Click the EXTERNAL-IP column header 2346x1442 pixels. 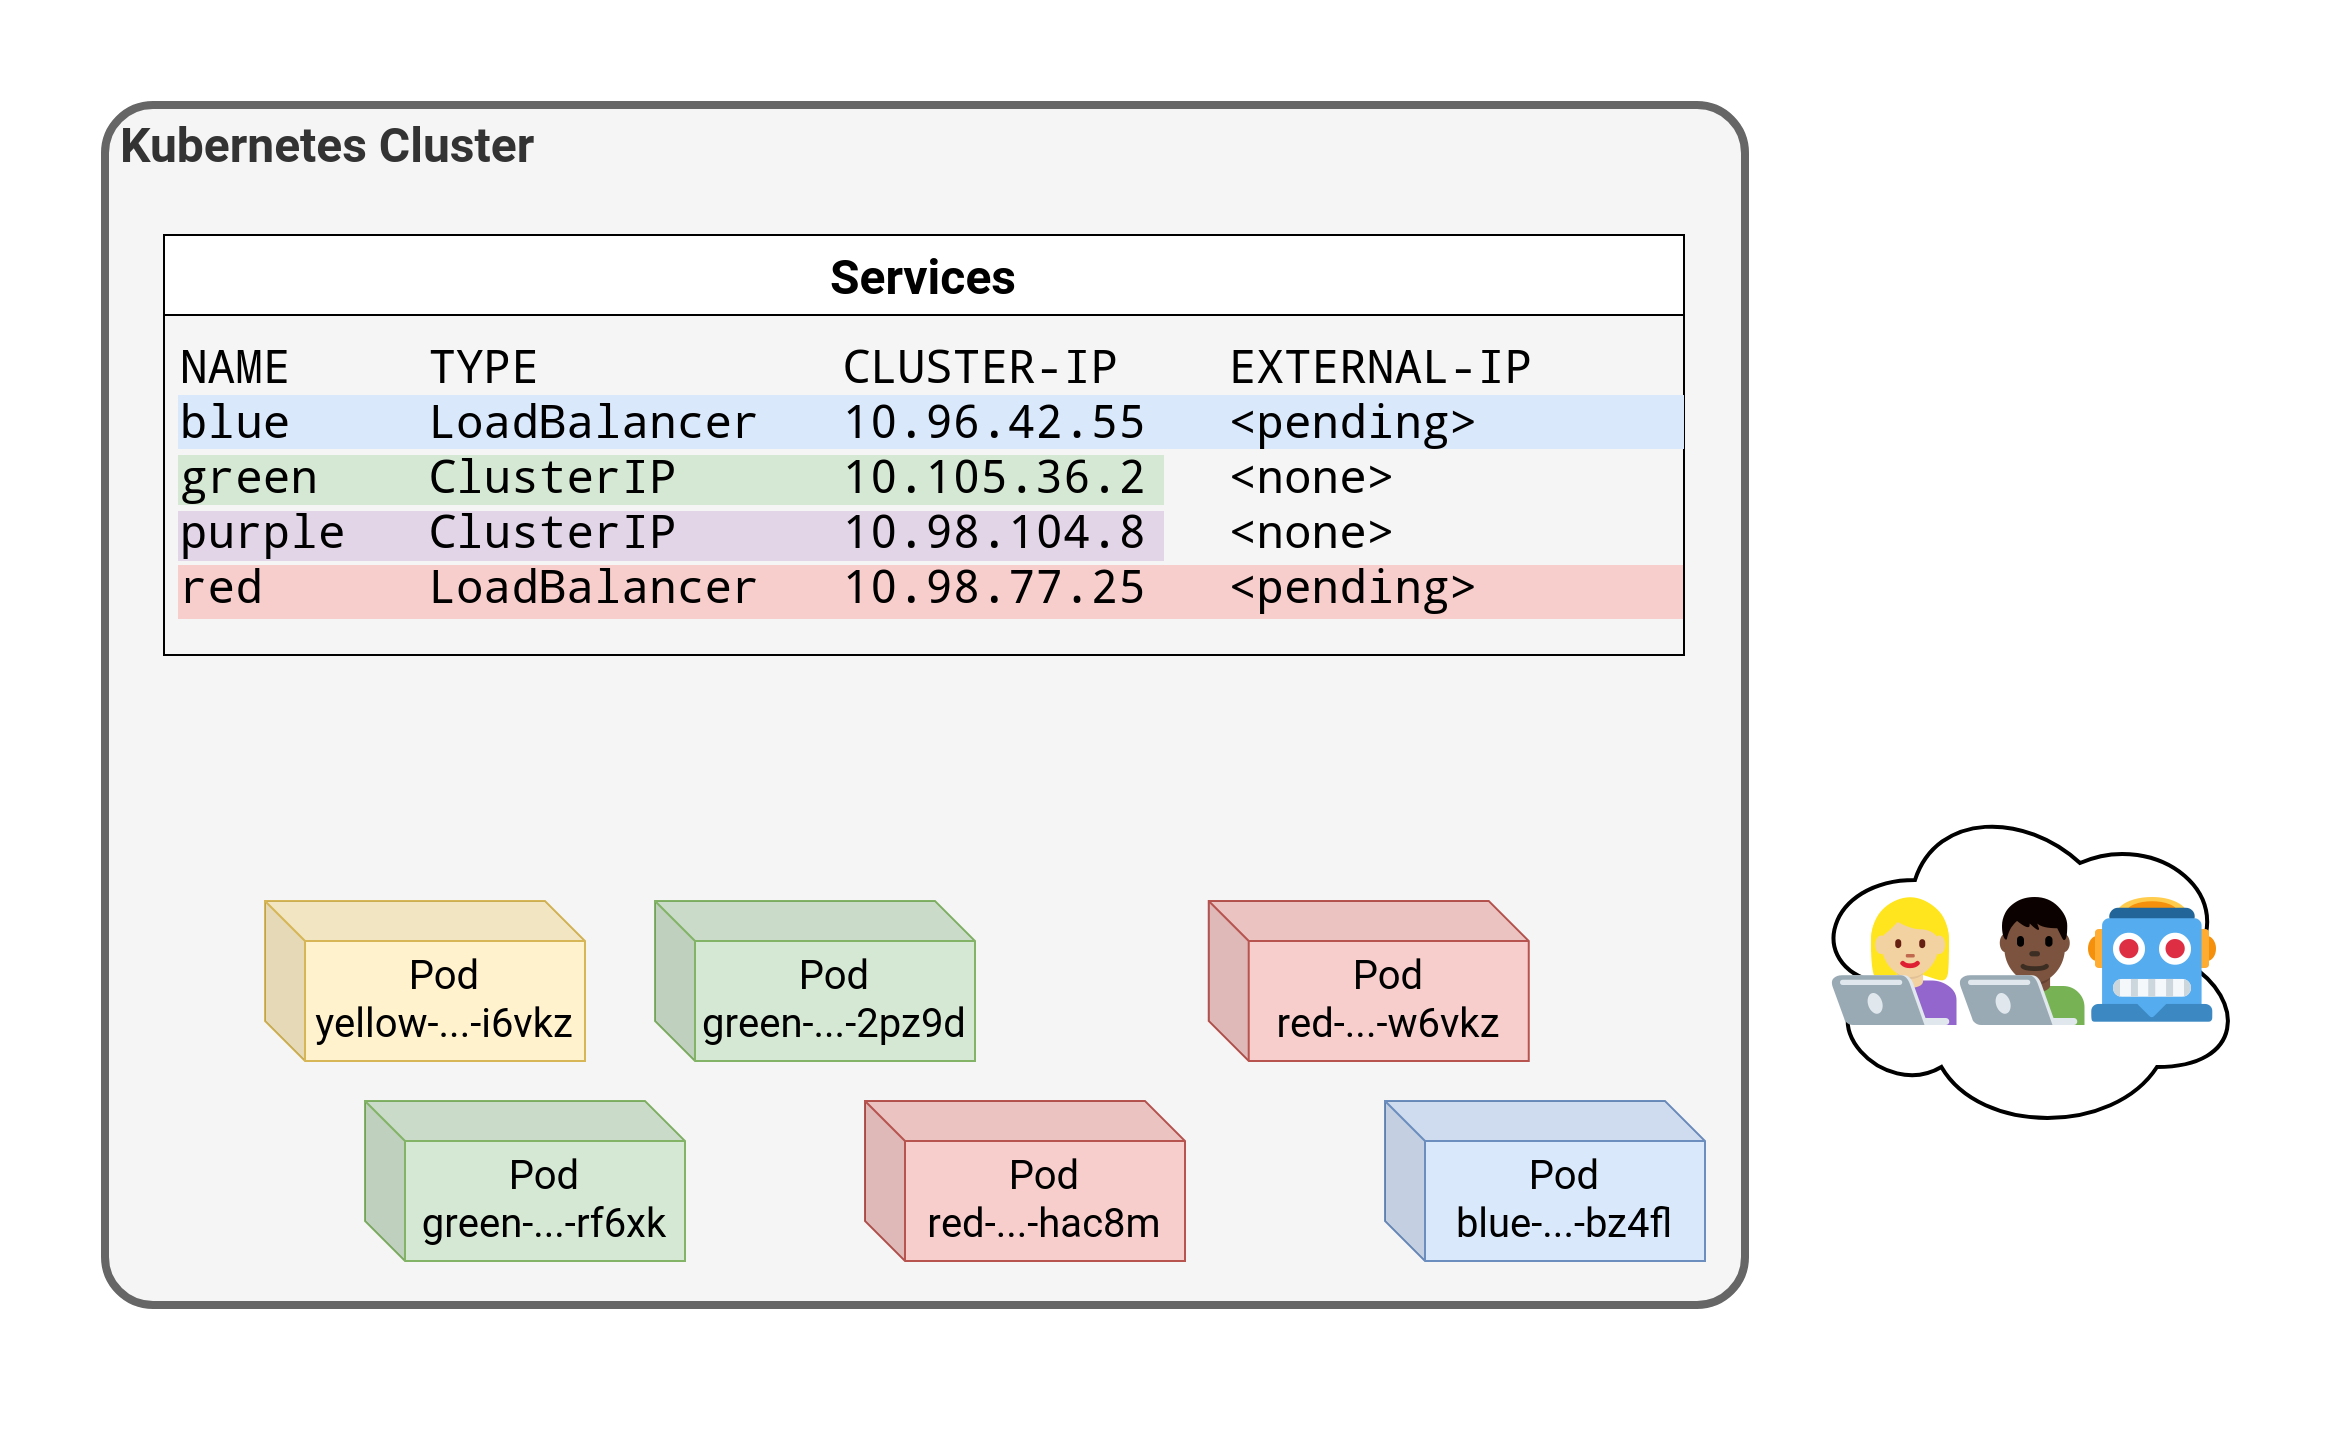pos(1379,368)
